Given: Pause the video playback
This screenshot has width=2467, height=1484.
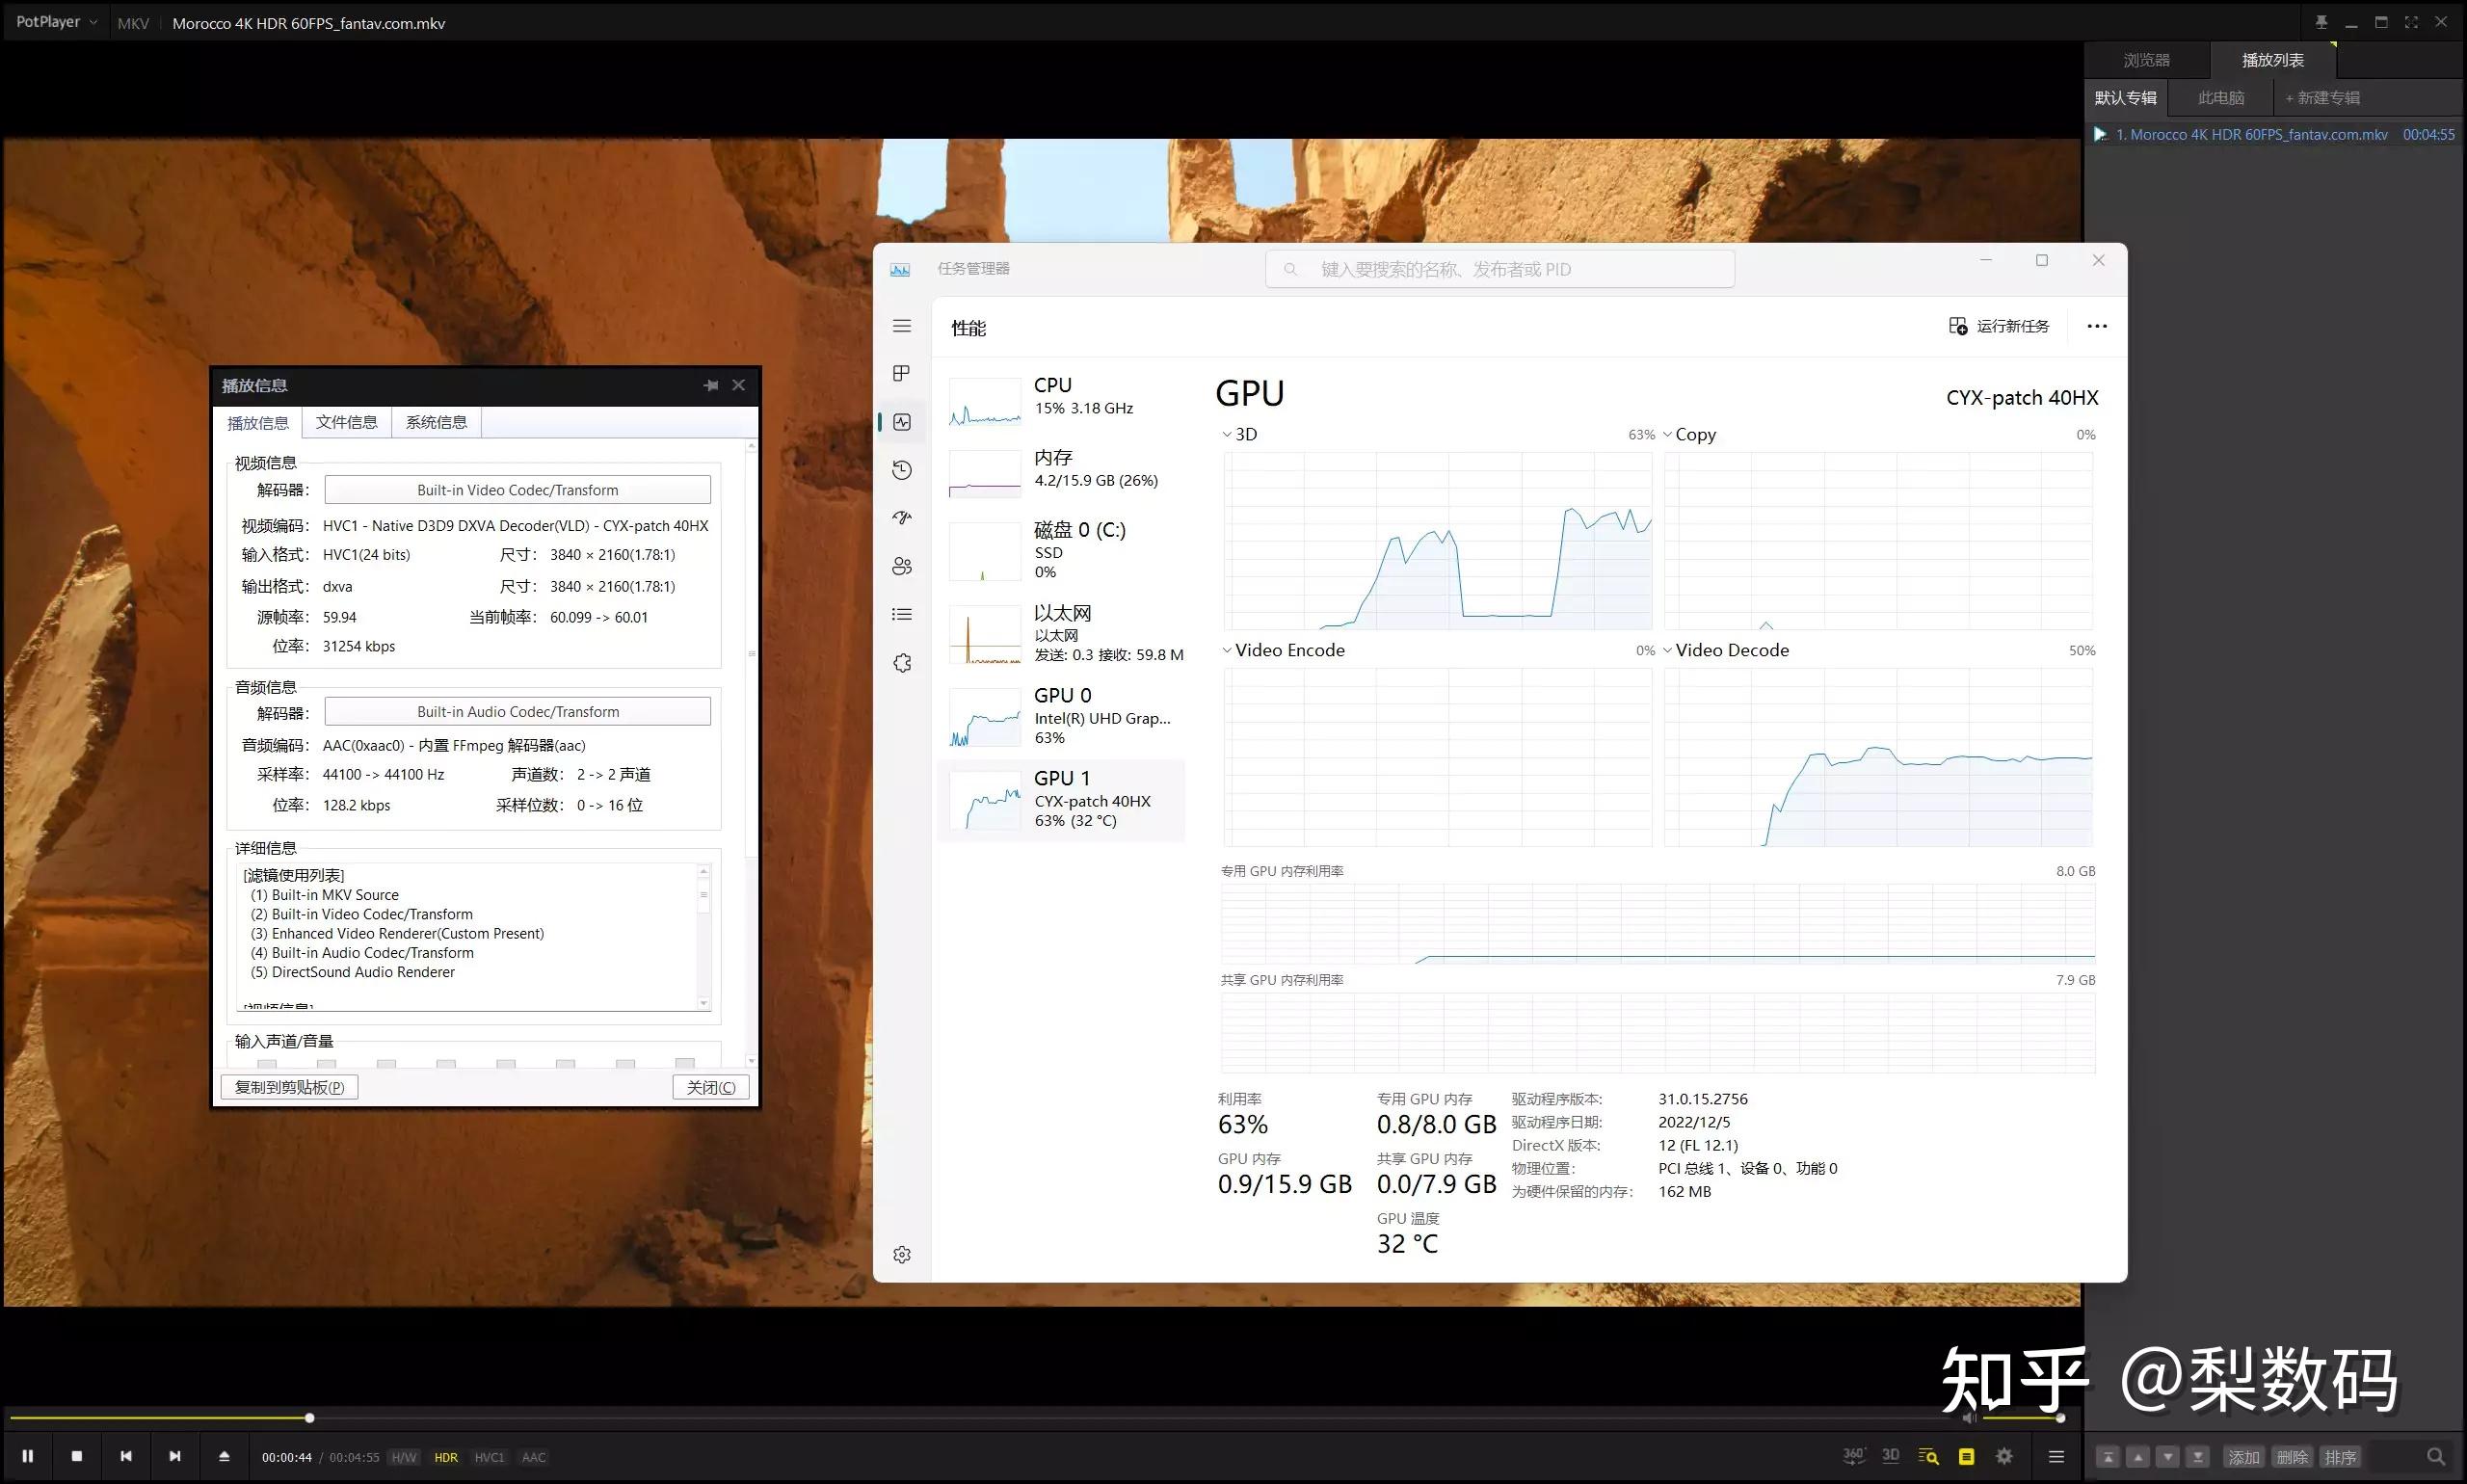Looking at the screenshot, I should [28, 1456].
